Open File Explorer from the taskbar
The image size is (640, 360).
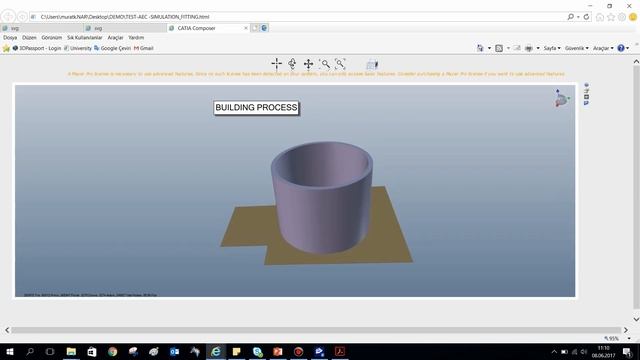(71, 351)
